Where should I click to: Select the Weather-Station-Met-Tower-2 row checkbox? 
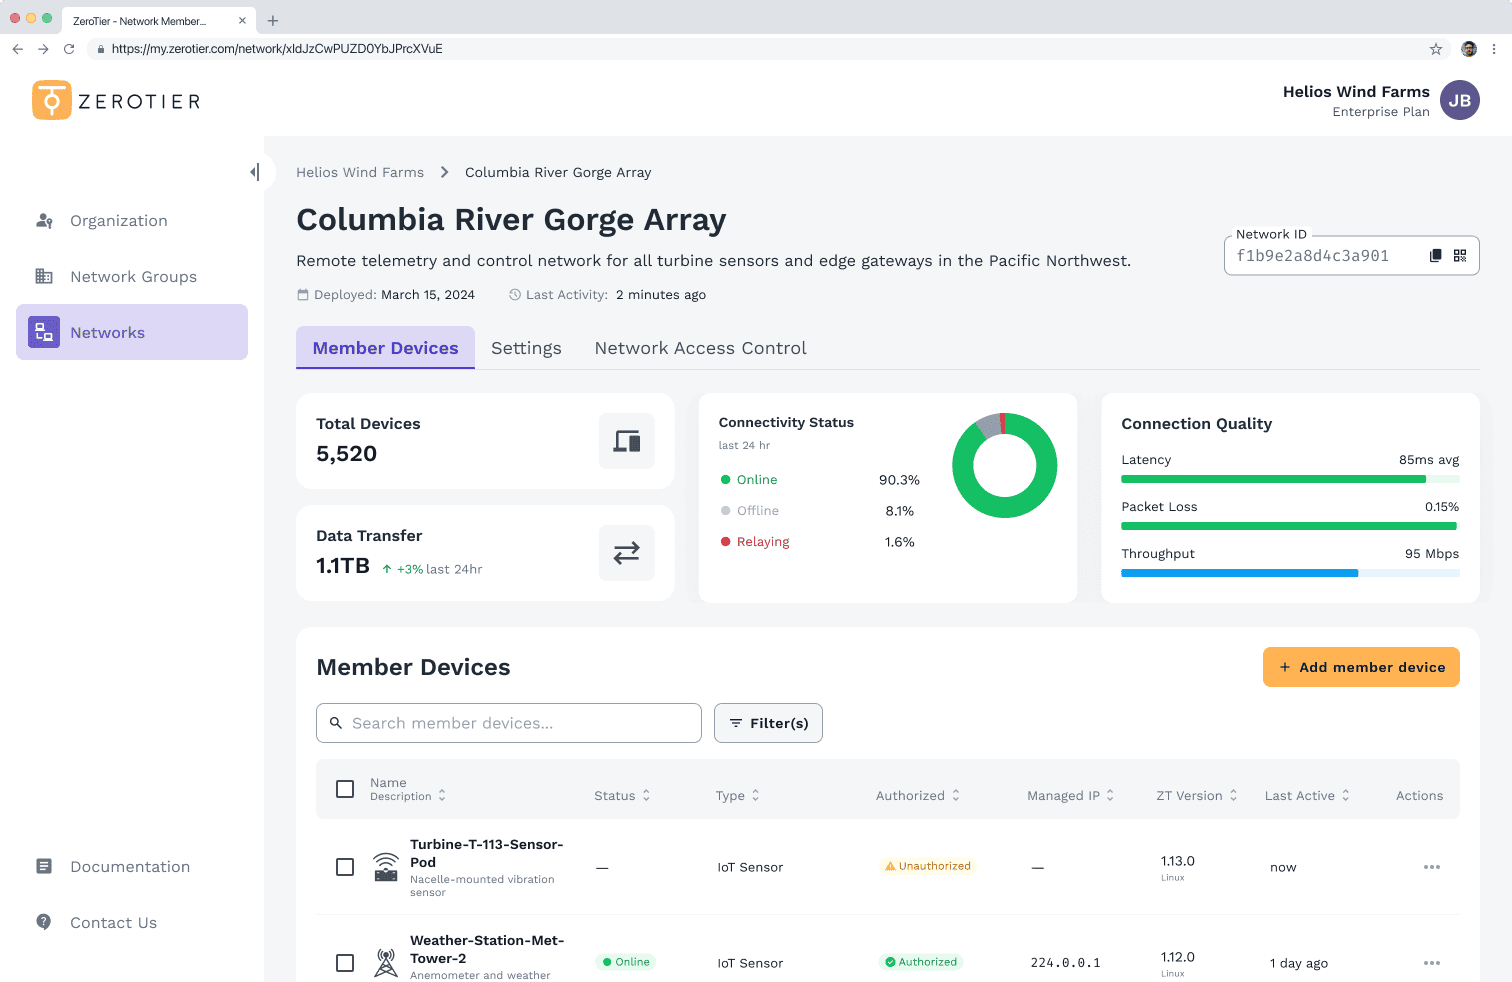(345, 963)
